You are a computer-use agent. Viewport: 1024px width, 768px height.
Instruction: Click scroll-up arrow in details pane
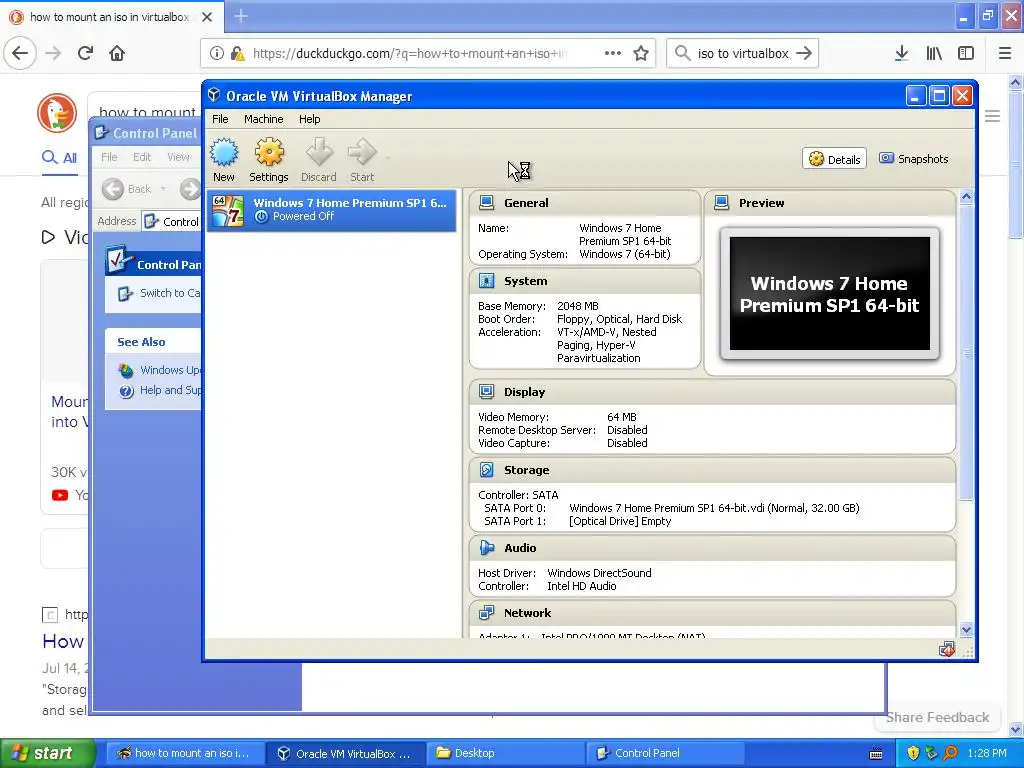coord(966,197)
